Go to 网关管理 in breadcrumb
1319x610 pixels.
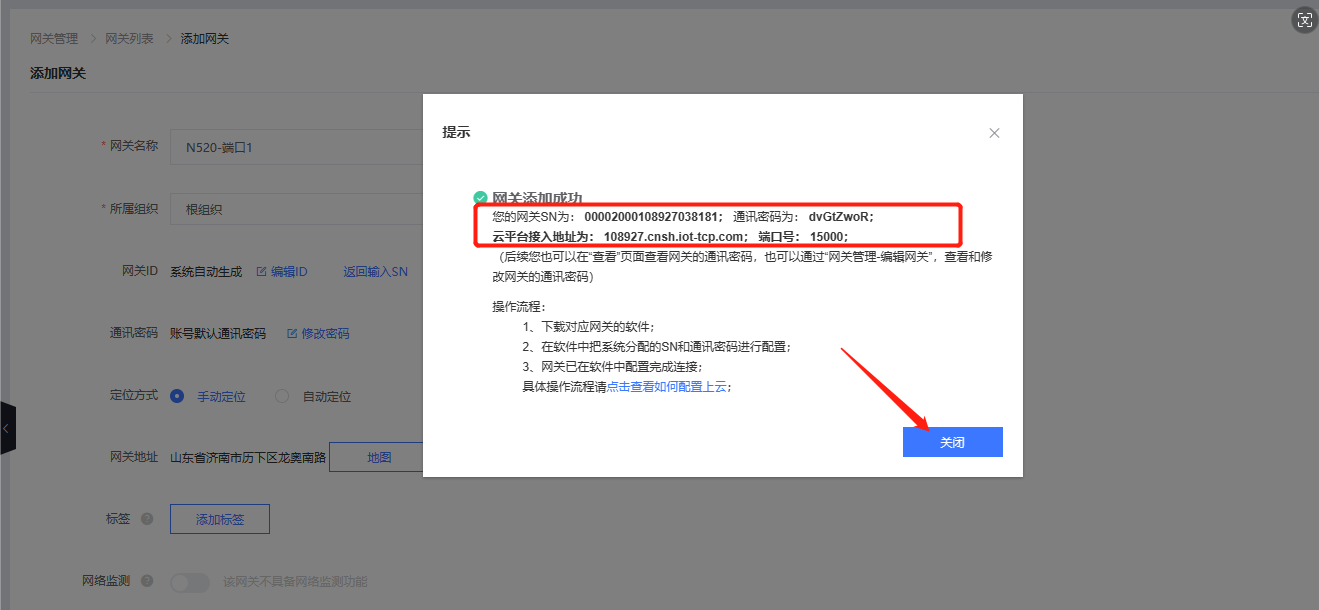54,39
